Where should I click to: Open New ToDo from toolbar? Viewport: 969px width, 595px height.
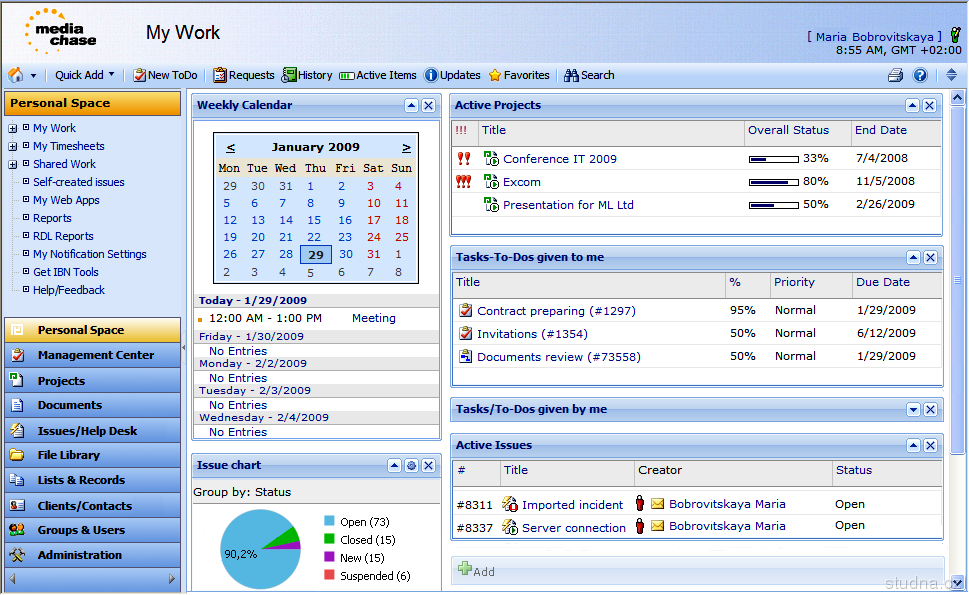coord(166,75)
